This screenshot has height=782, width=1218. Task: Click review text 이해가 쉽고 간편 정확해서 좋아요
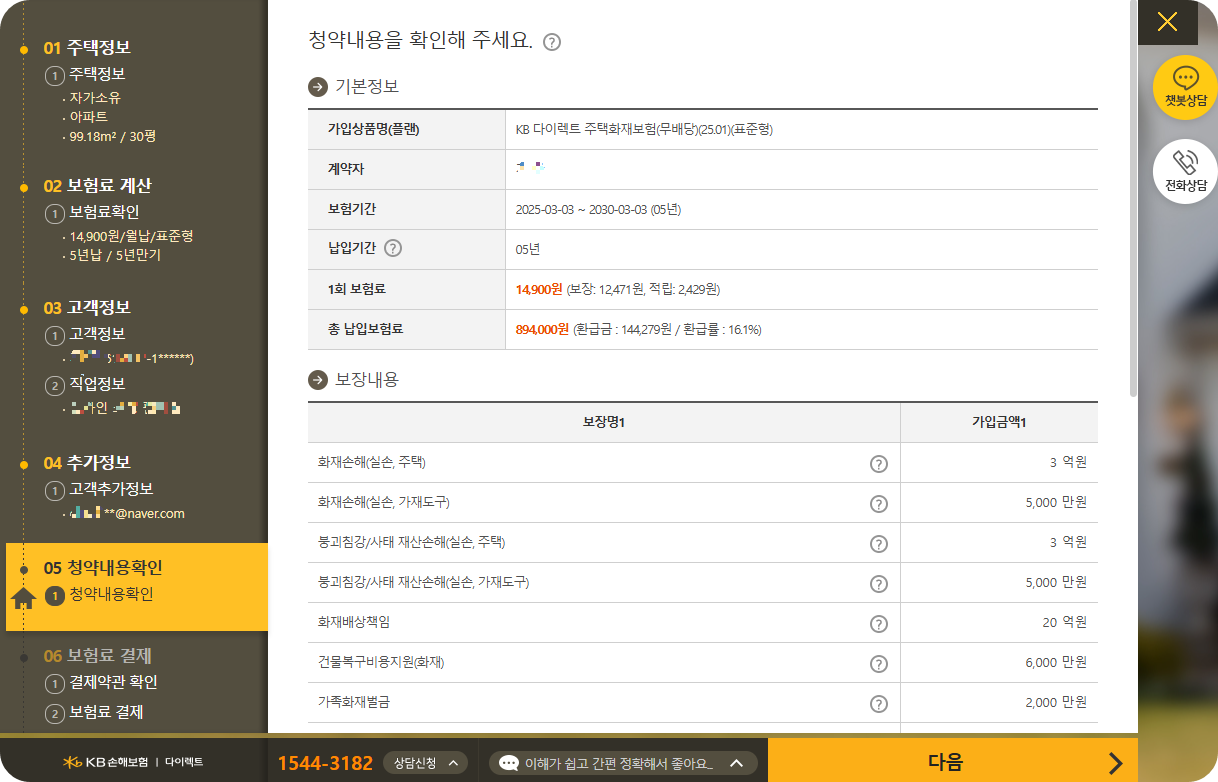pos(619,763)
